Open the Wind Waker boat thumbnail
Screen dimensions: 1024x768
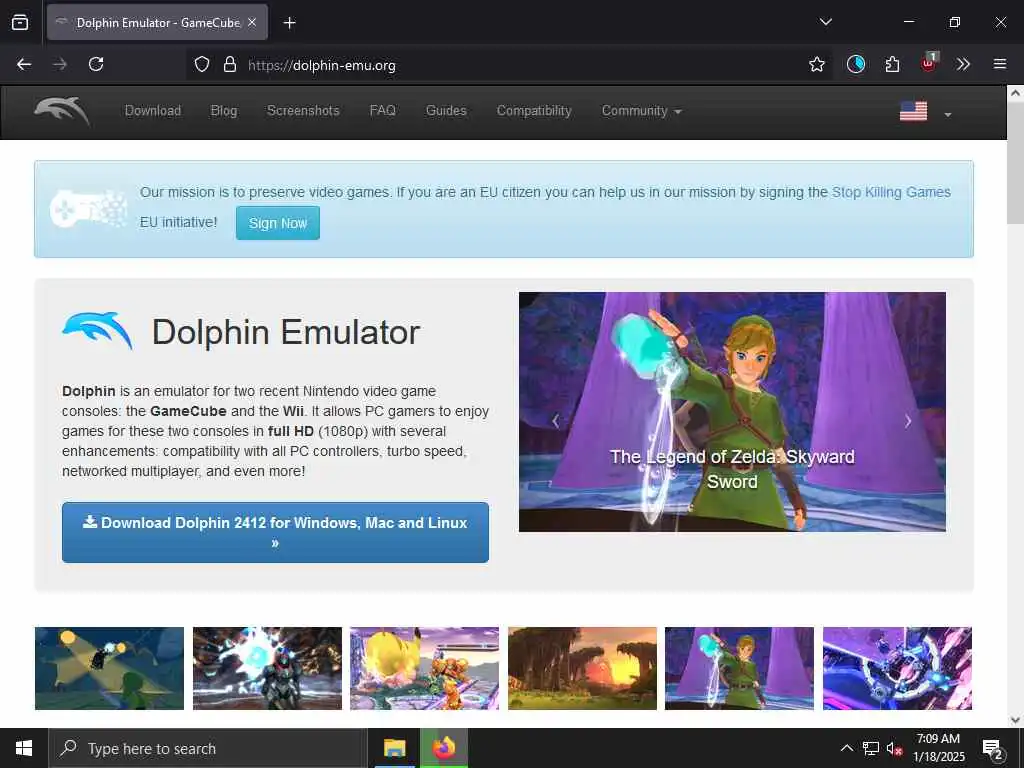click(x=109, y=668)
